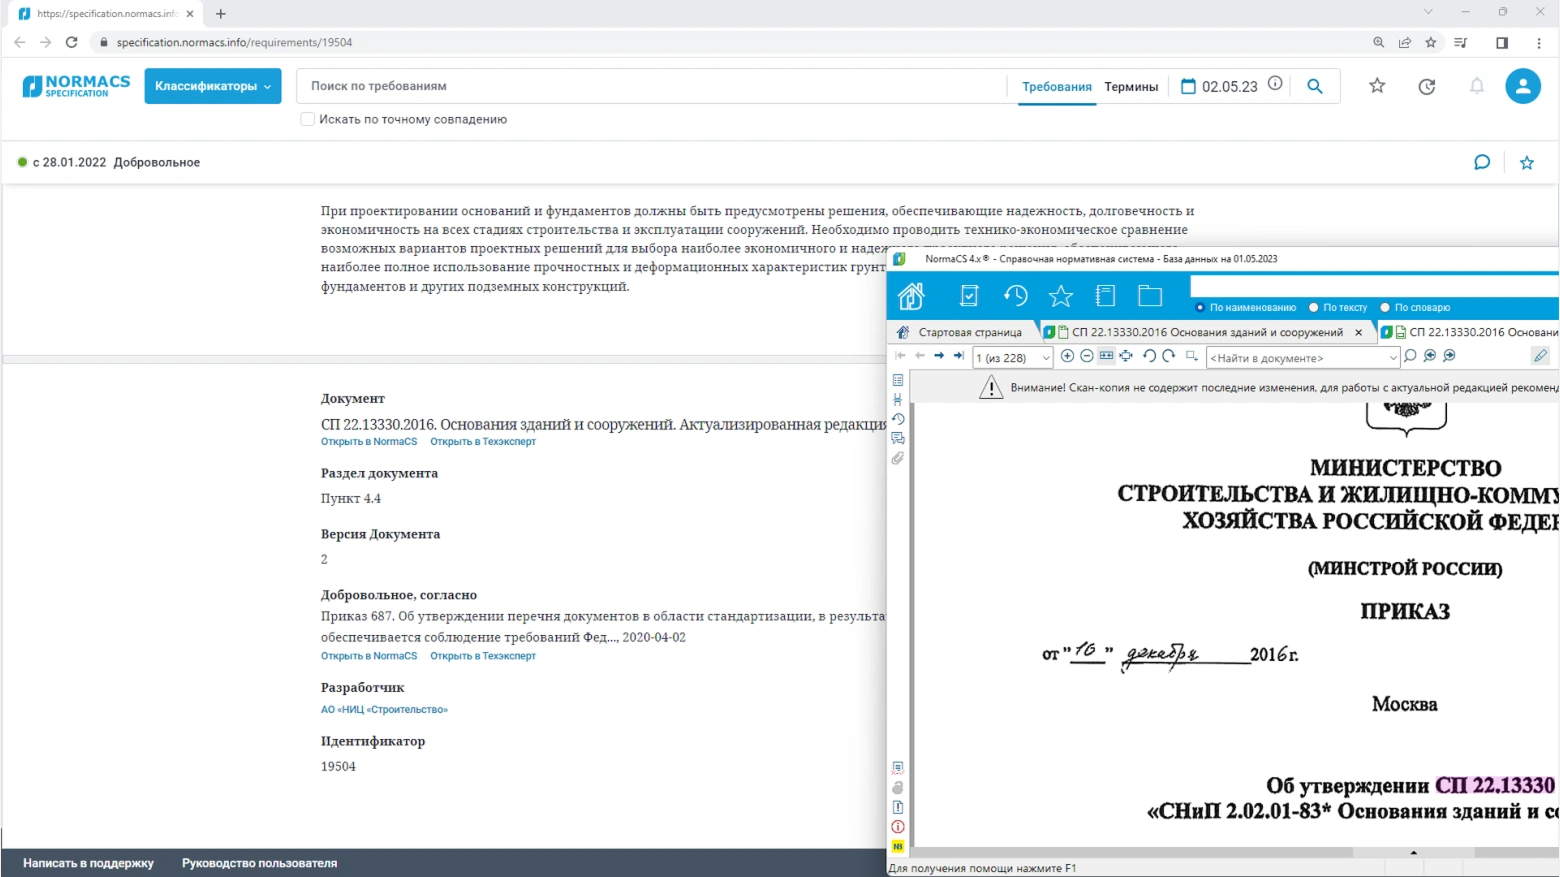This screenshot has width=1560, height=877.
Task: Click the 'Поиск по требованиям' search field
Action: point(650,86)
